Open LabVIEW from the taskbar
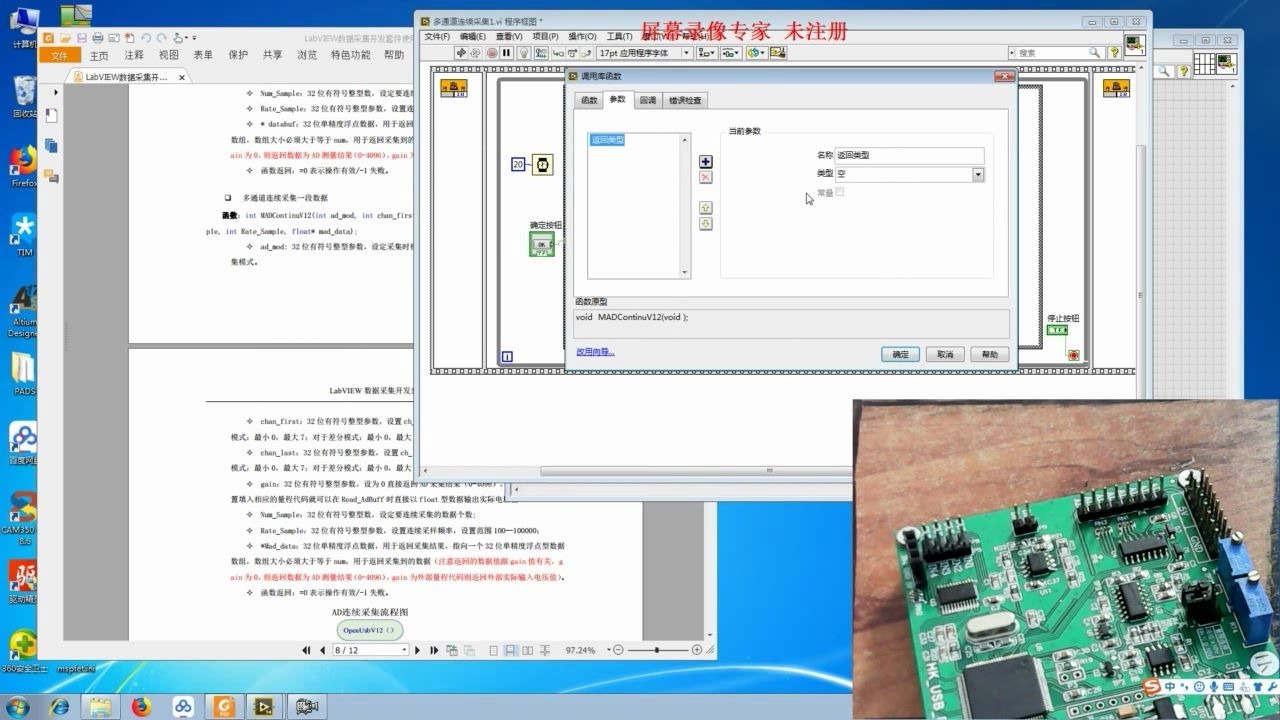The width and height of the screenshot is (1280, 720). point(264,707)
